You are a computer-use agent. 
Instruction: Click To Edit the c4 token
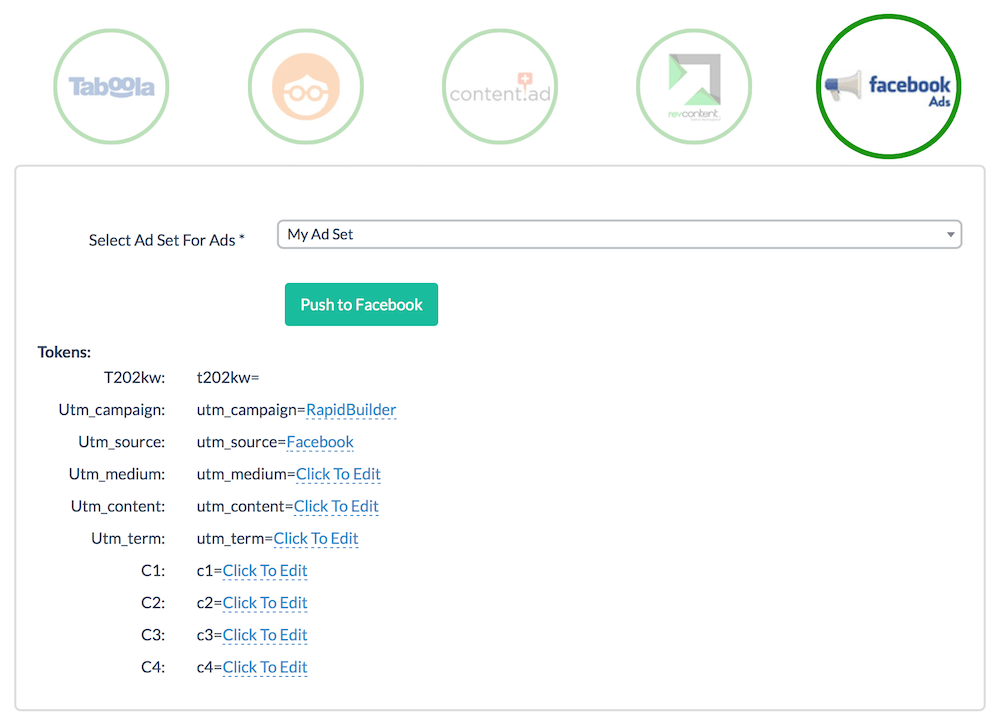click(265, 667)
